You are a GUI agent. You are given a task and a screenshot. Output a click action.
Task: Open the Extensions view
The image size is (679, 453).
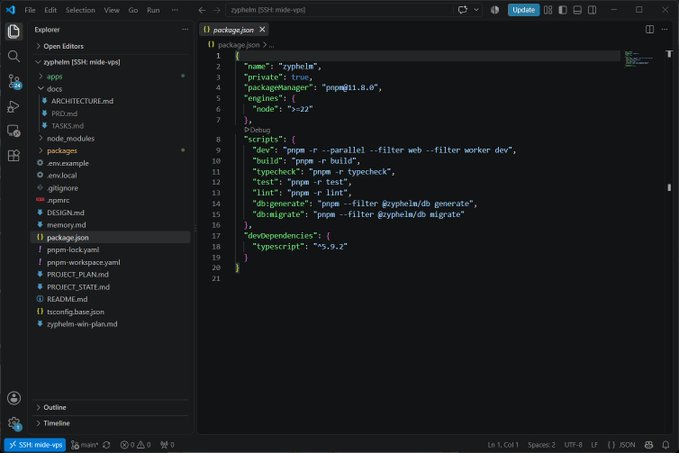(13, 155)
